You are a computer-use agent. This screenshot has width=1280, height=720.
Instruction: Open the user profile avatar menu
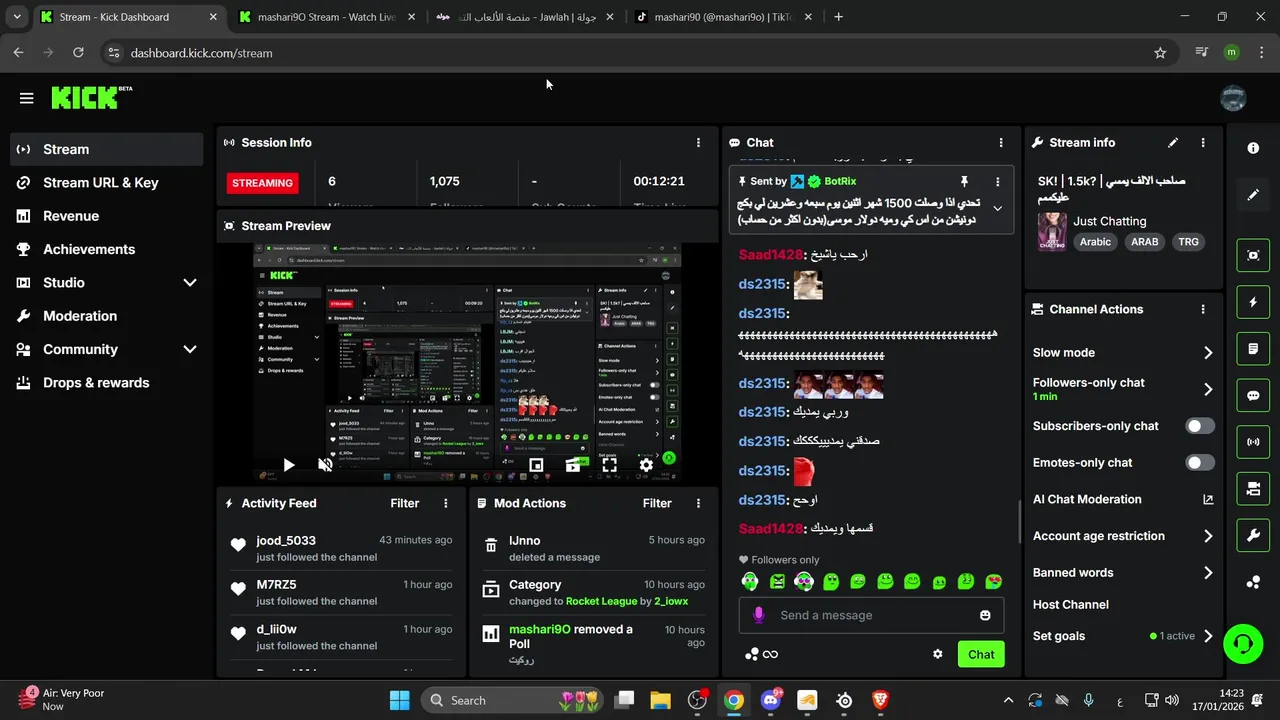pos(1233,98)
